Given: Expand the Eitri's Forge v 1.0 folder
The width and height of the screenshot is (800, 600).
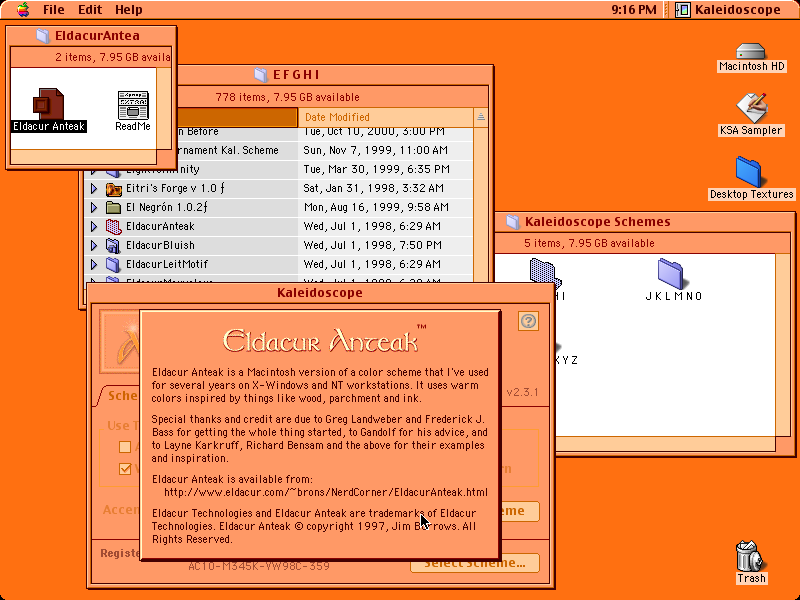Looking at the screenshot, I should pos(94,189).
